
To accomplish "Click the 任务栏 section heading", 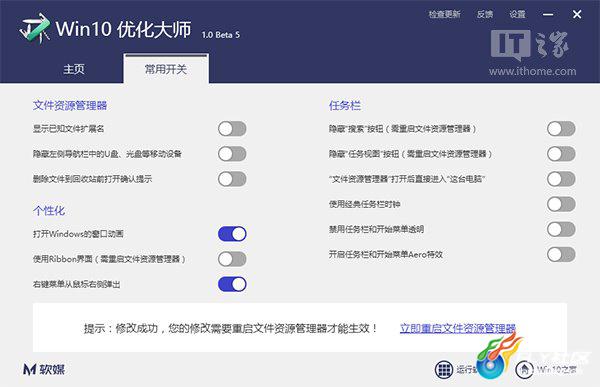I will tap(345, 106).
